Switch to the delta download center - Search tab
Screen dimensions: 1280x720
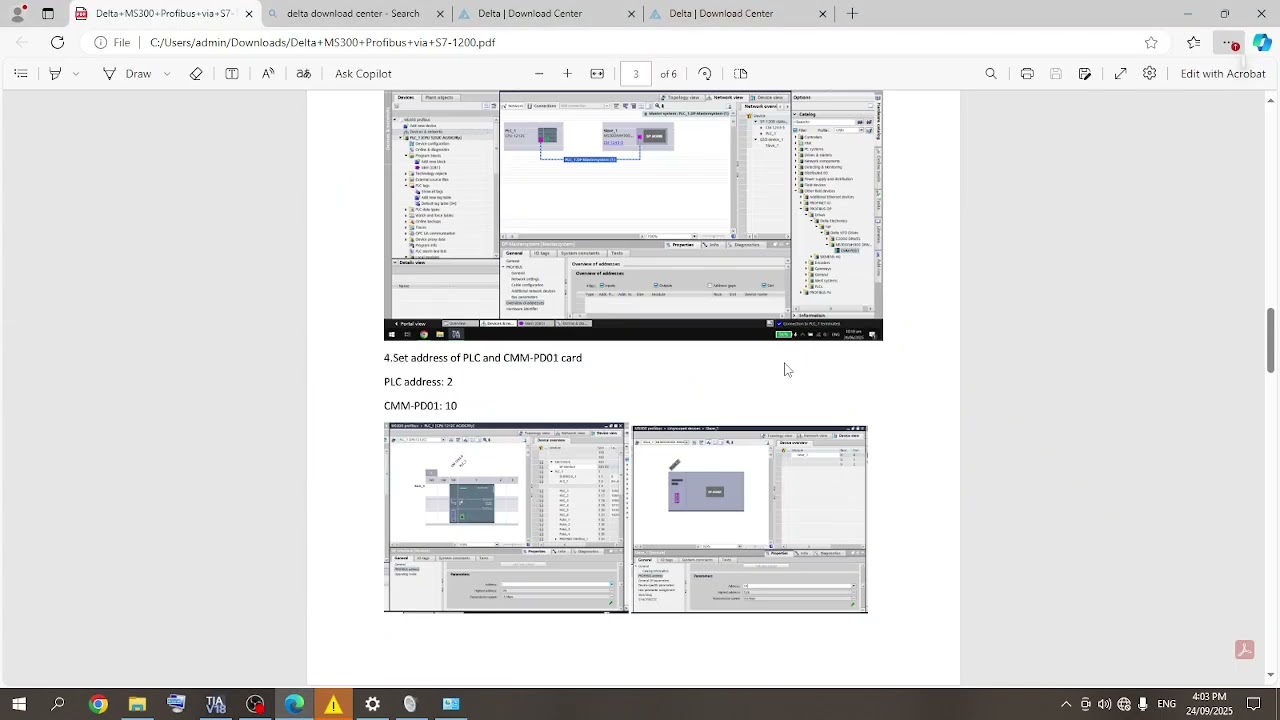(x=353, y=13)
